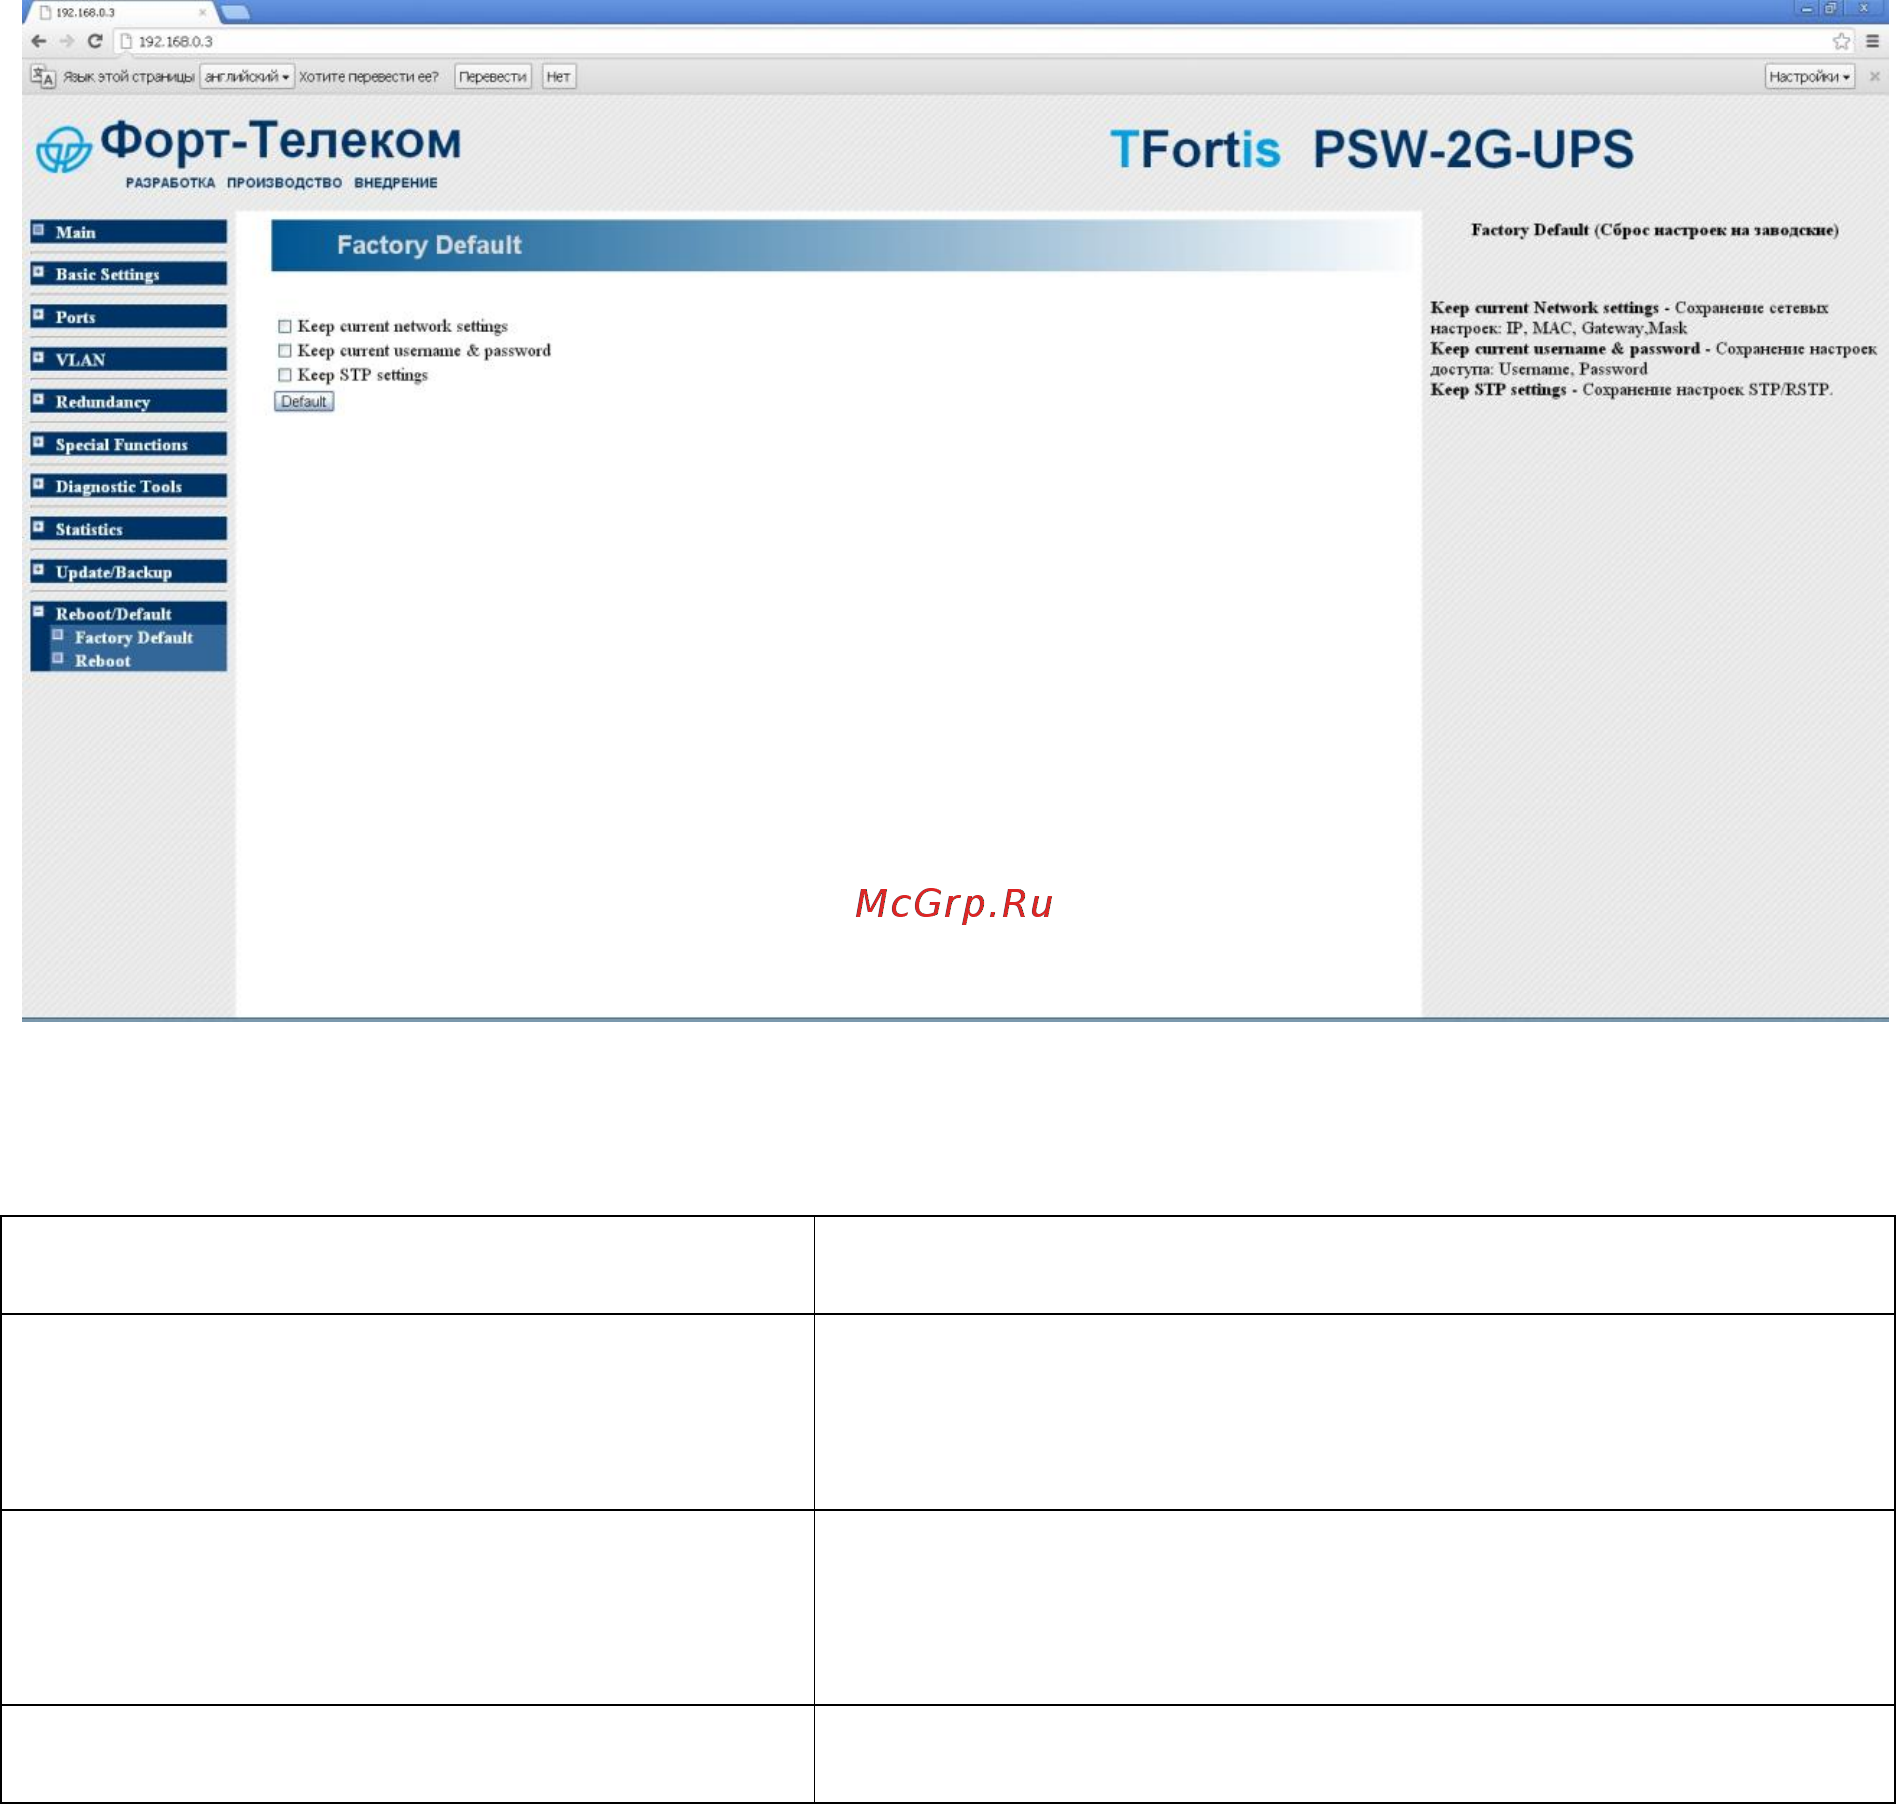Click the browser forward arrow

coord(67,41)
